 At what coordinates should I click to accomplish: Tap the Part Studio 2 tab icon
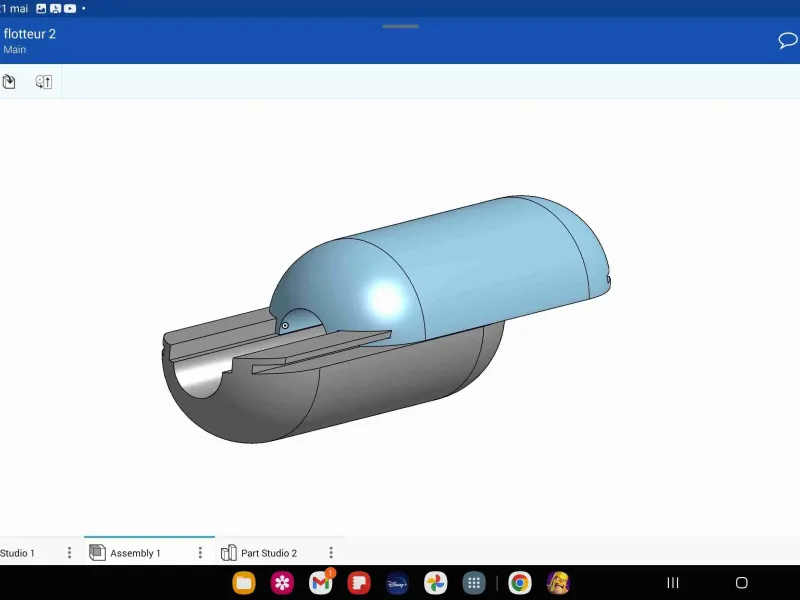(x=229, y=553)
